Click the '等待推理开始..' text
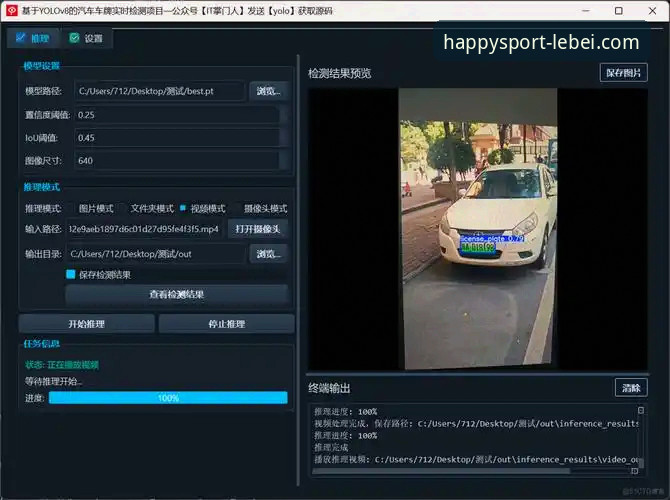The height and width of the screenshot is (500, 670). tap(53, 381)
